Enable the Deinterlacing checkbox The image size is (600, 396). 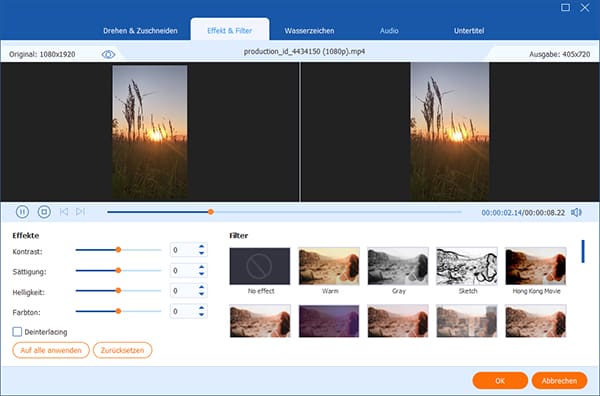coord(17,332)
